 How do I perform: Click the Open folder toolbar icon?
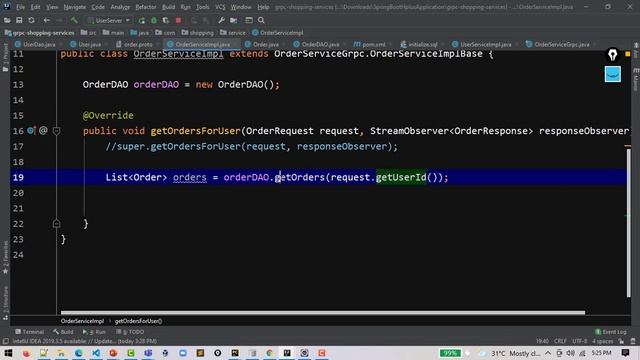point(7,20)
